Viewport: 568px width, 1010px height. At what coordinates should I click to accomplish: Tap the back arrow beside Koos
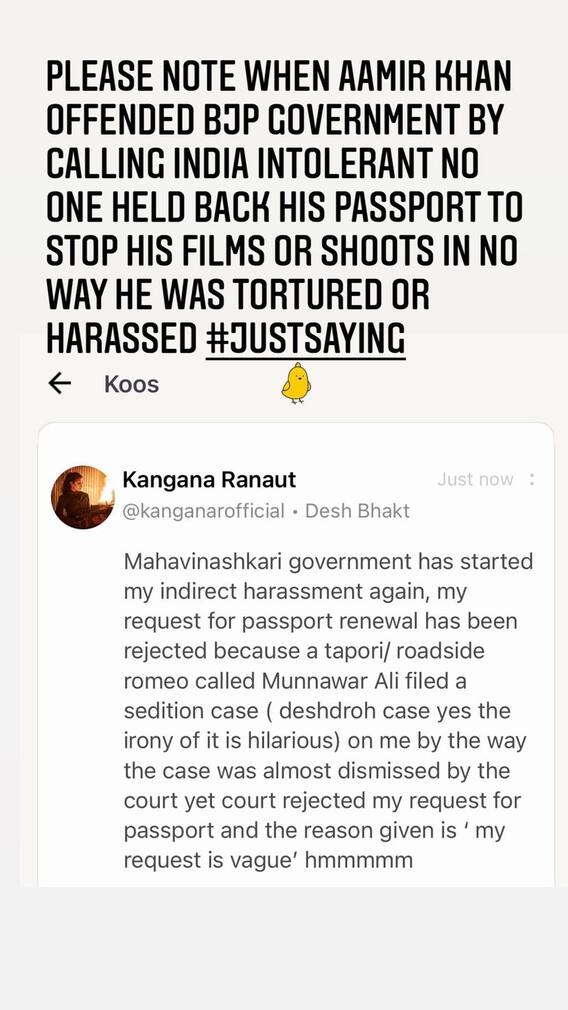pyautogui.click(x=59, y=384)
